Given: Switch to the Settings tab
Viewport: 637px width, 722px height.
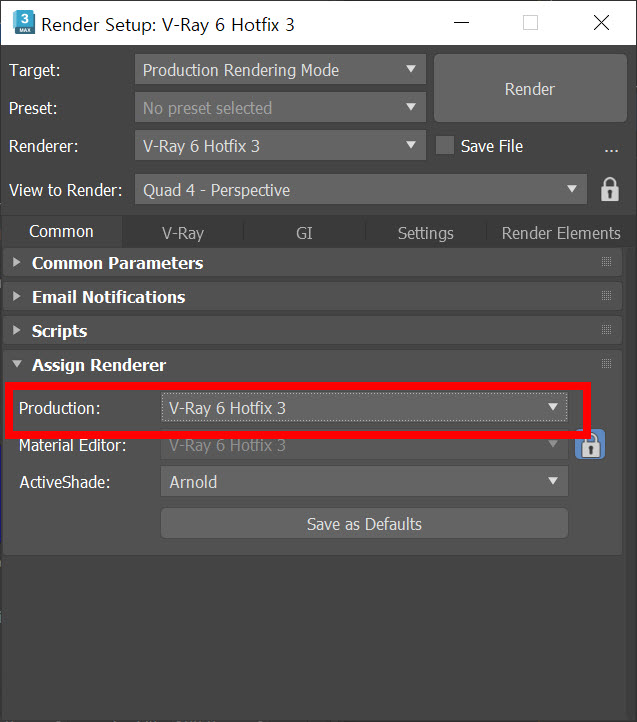Looking at the screenshot, I should pyautogui.click(x=426, y=233).
